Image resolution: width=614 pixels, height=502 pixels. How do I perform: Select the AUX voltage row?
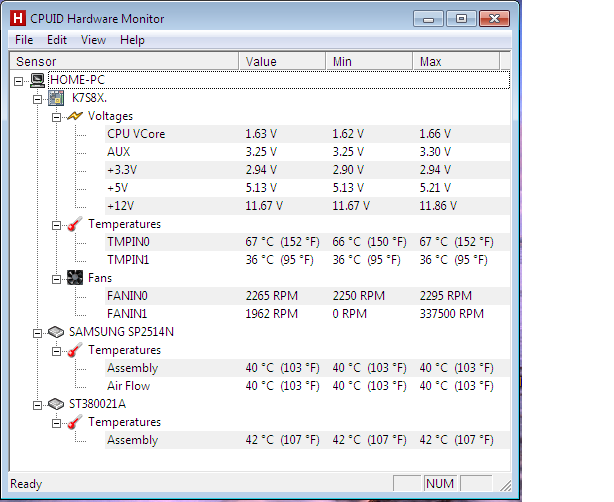click(307, 152)
